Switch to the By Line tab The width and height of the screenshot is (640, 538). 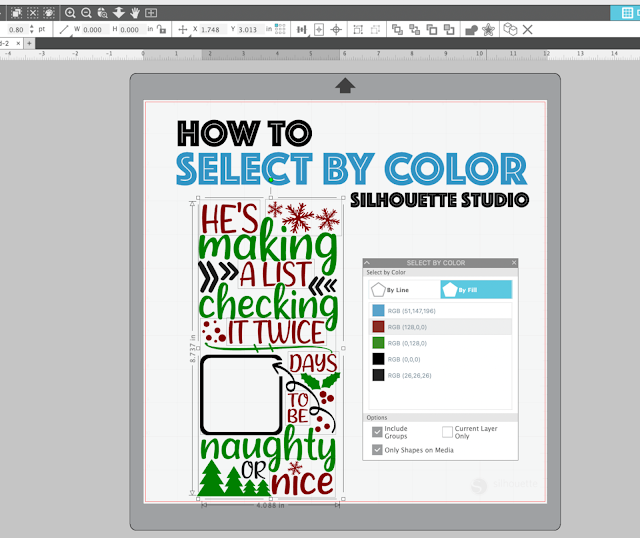point(404,290)
